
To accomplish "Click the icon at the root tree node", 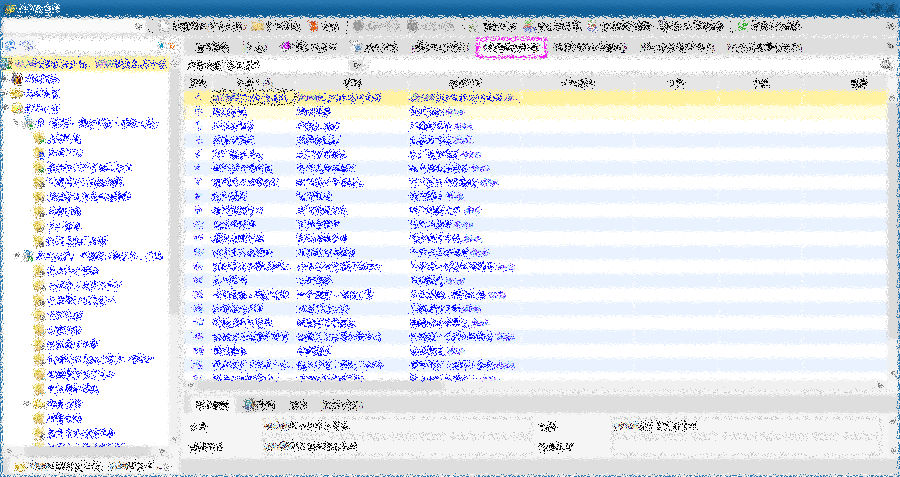I will [x=8, y=64].
